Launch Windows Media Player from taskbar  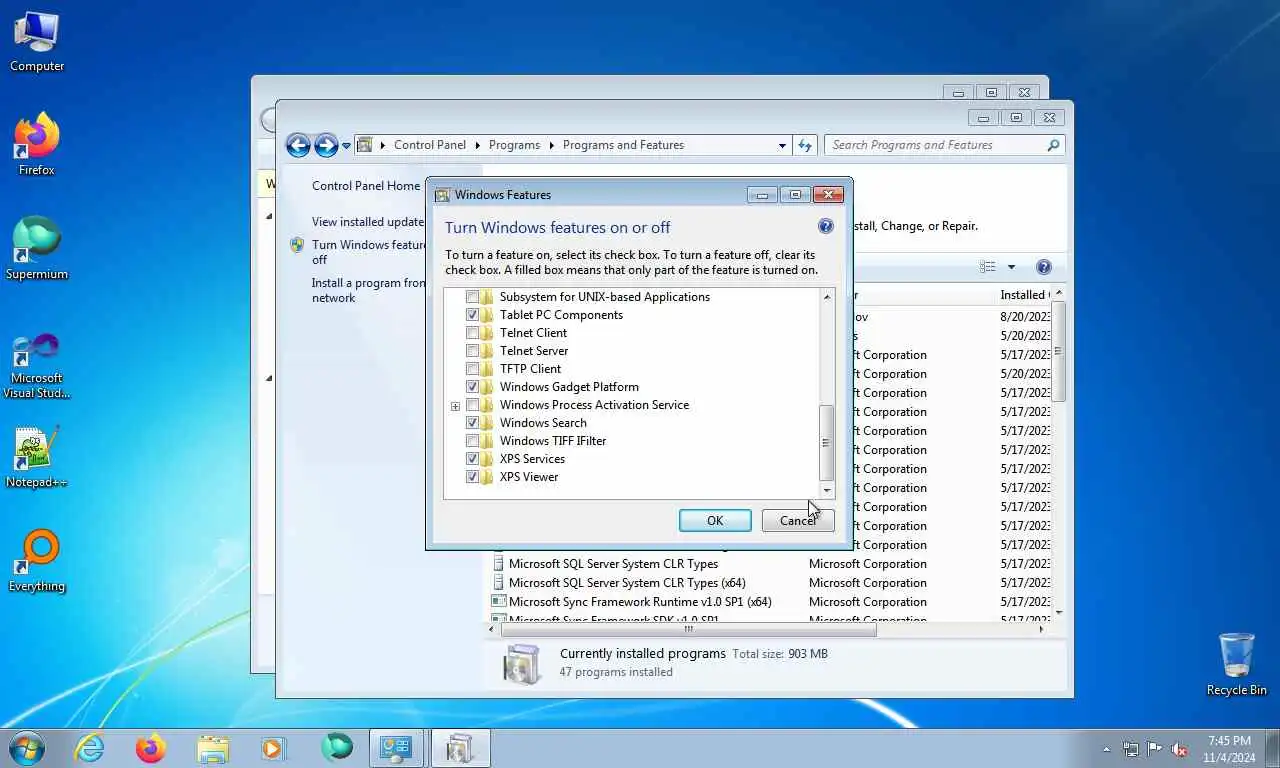273,748
